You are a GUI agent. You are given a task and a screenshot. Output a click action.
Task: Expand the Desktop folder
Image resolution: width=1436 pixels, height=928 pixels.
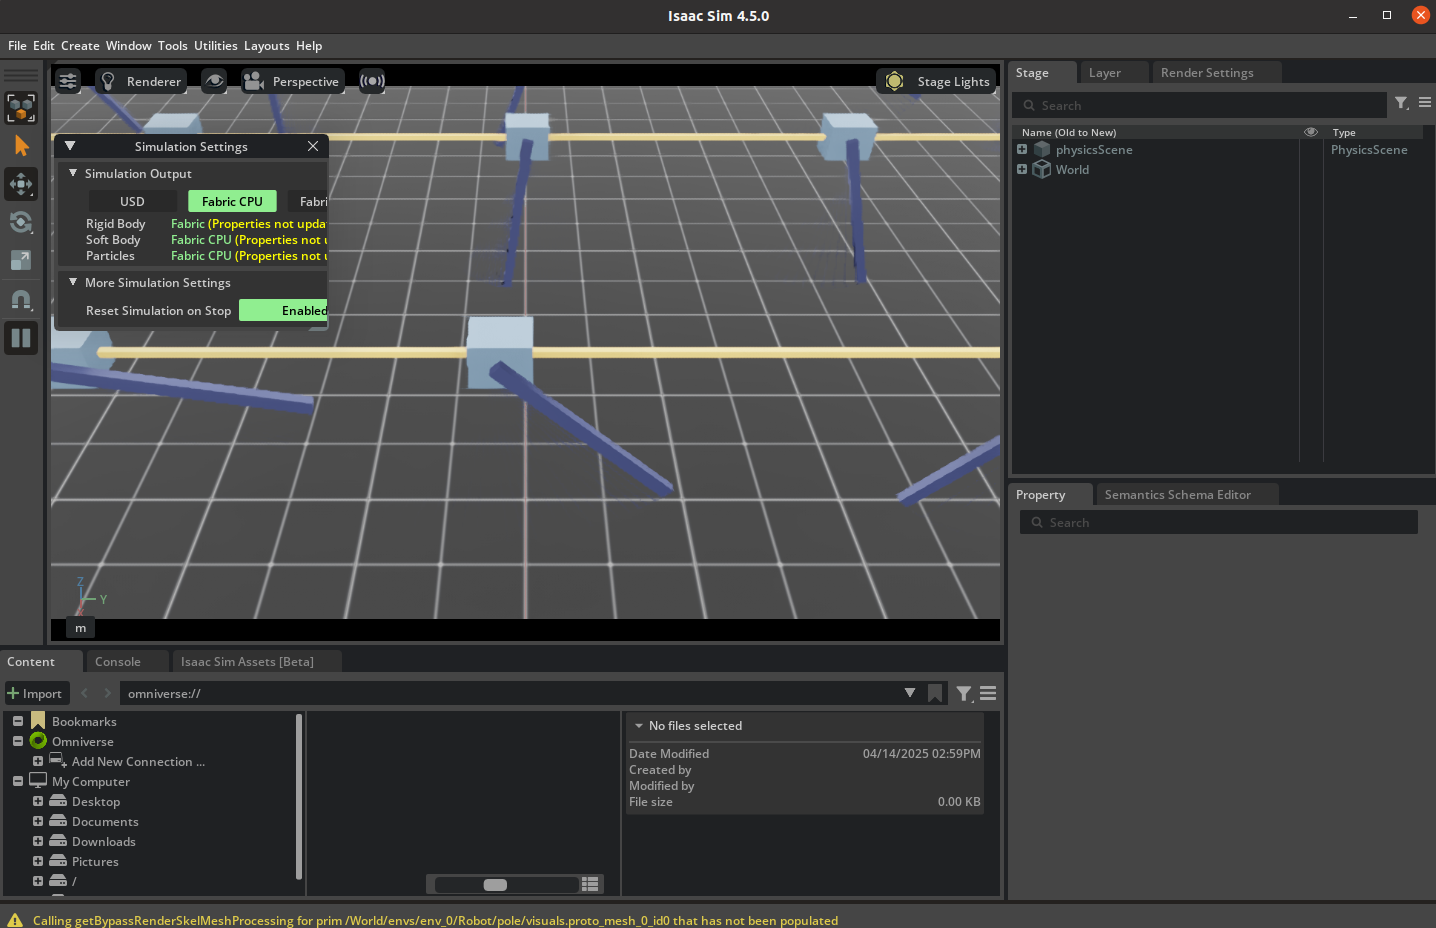[38, 801]
